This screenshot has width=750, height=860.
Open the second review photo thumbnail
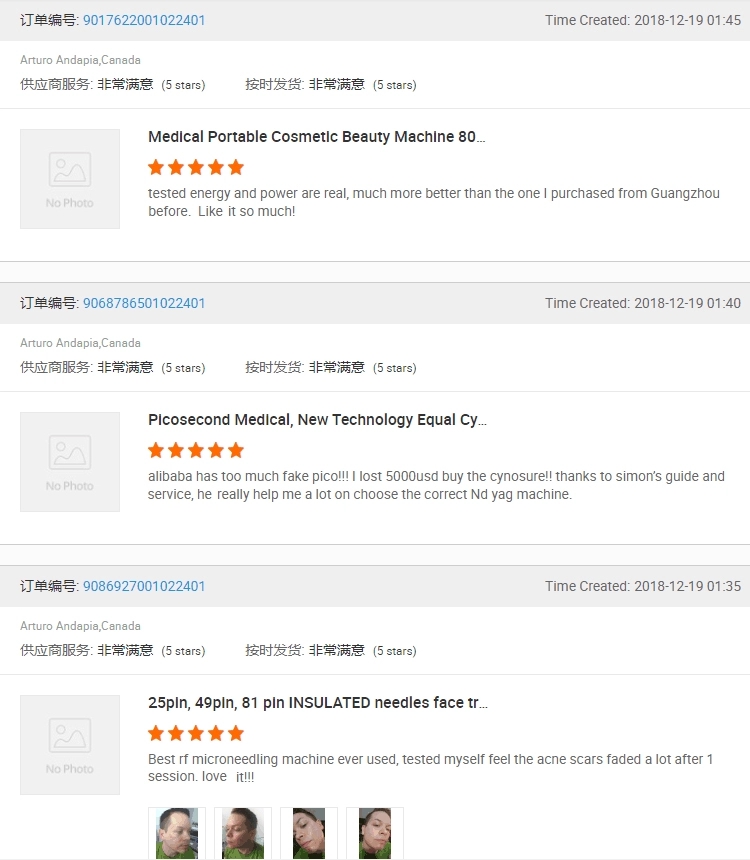[x=243, y=833]
